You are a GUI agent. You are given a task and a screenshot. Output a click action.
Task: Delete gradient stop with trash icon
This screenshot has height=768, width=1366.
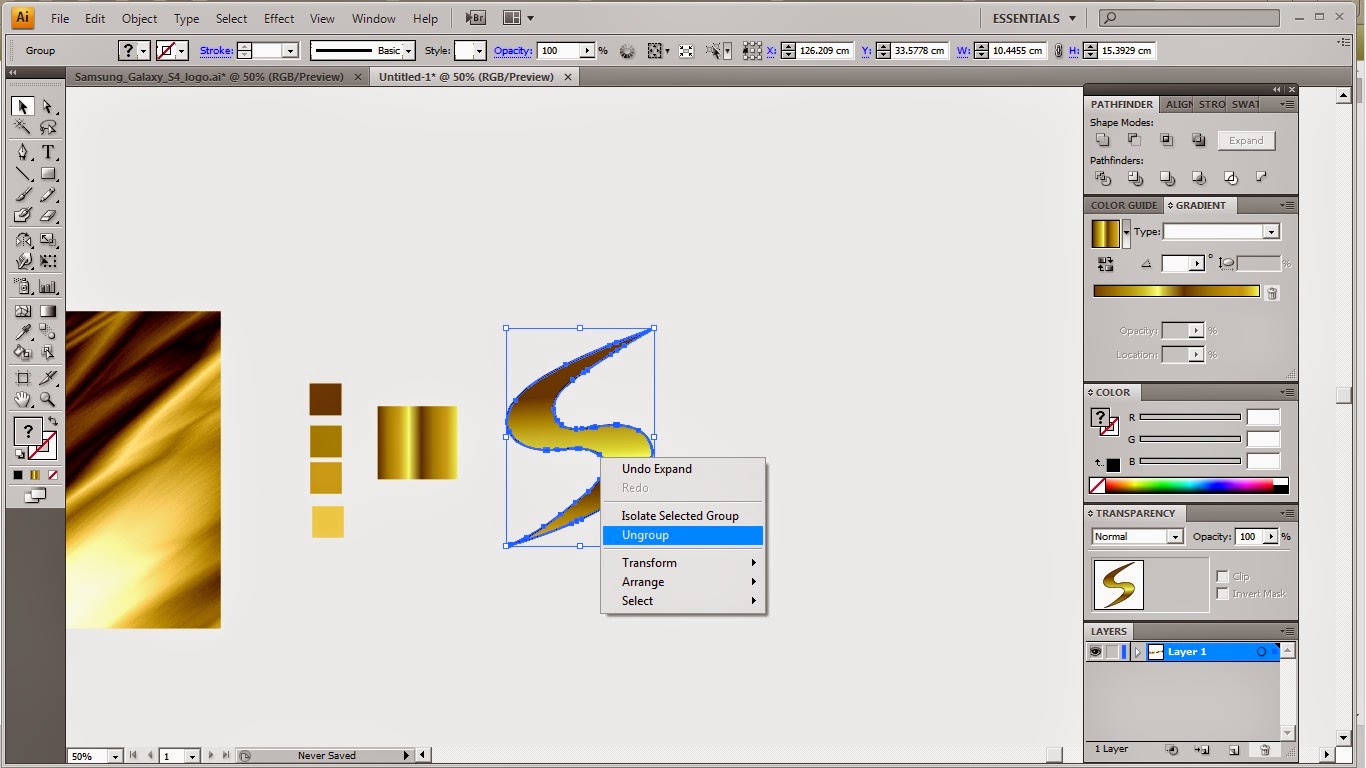point(1272,293)
